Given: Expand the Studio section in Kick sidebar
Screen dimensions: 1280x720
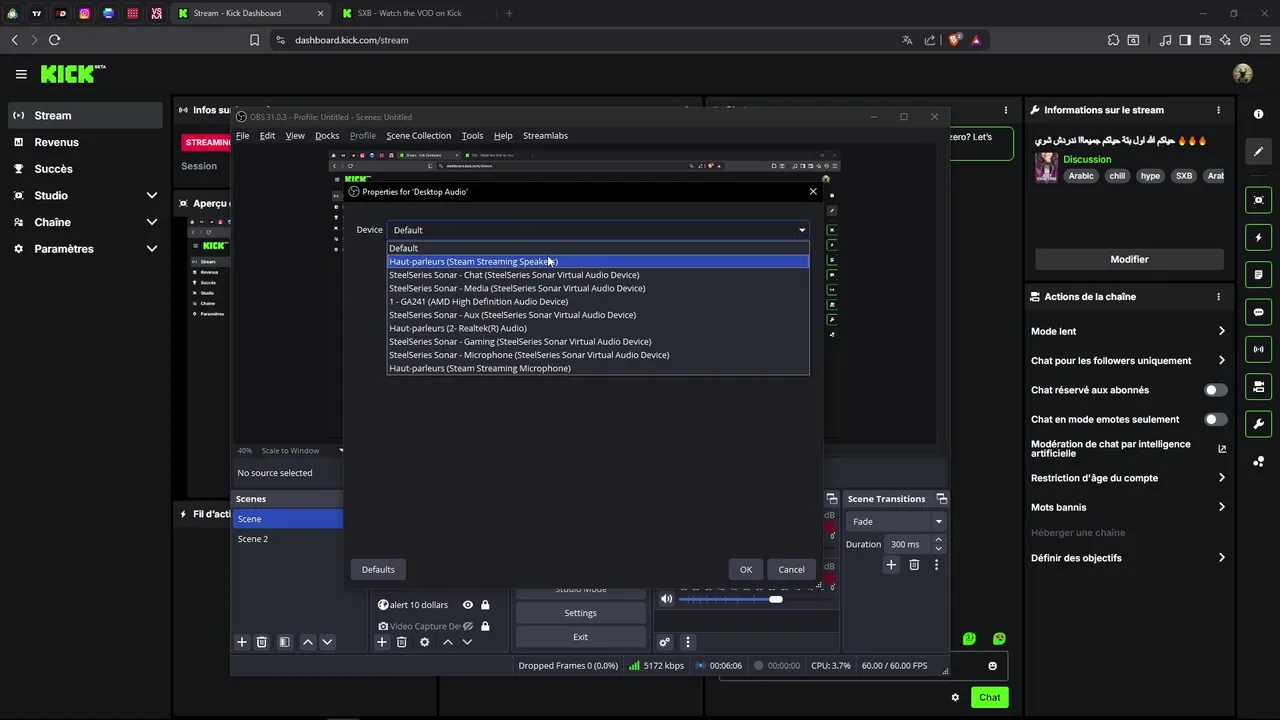Looking at the screenshot, I should pyautogui.click(x=152, y=195).
